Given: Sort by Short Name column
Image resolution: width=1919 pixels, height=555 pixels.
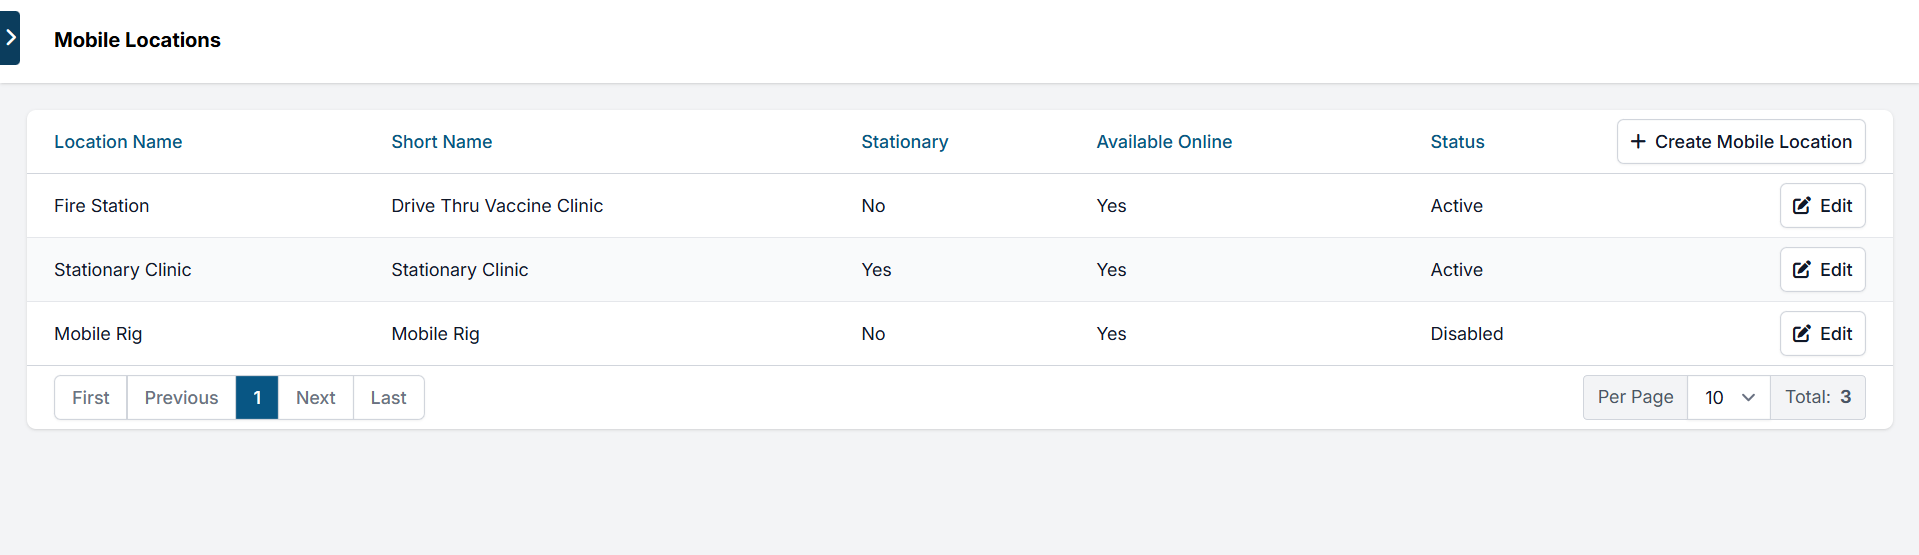Looking at the screenshot, I should coord(441,142).
